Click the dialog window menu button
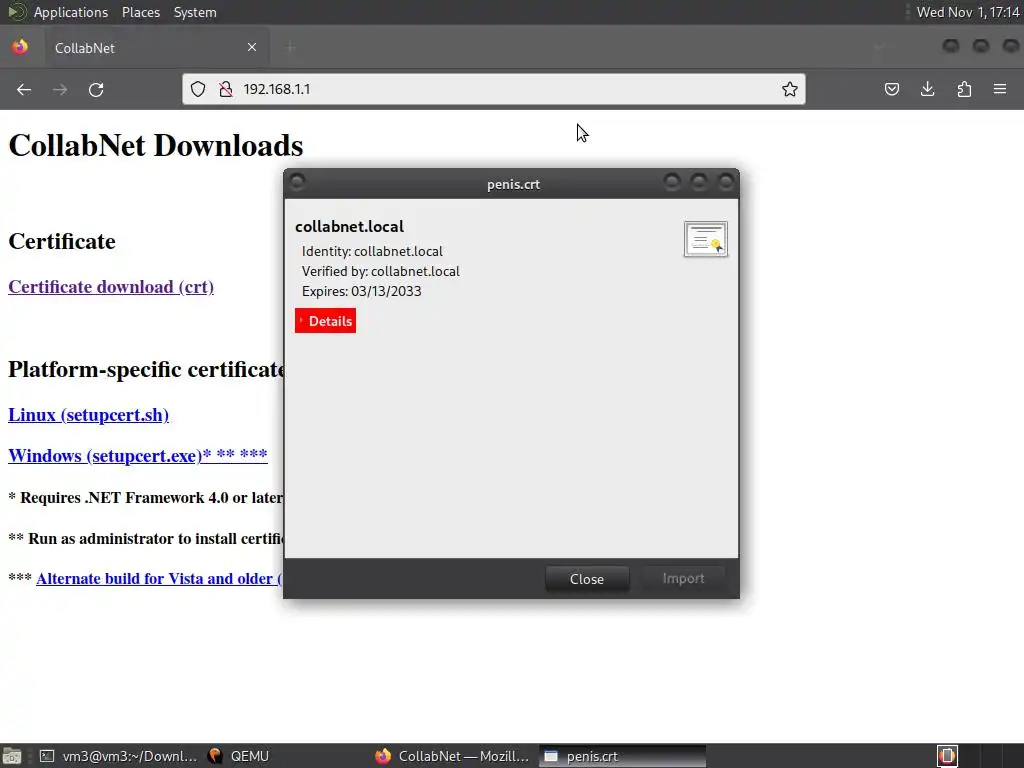 (x=297, y=182)
